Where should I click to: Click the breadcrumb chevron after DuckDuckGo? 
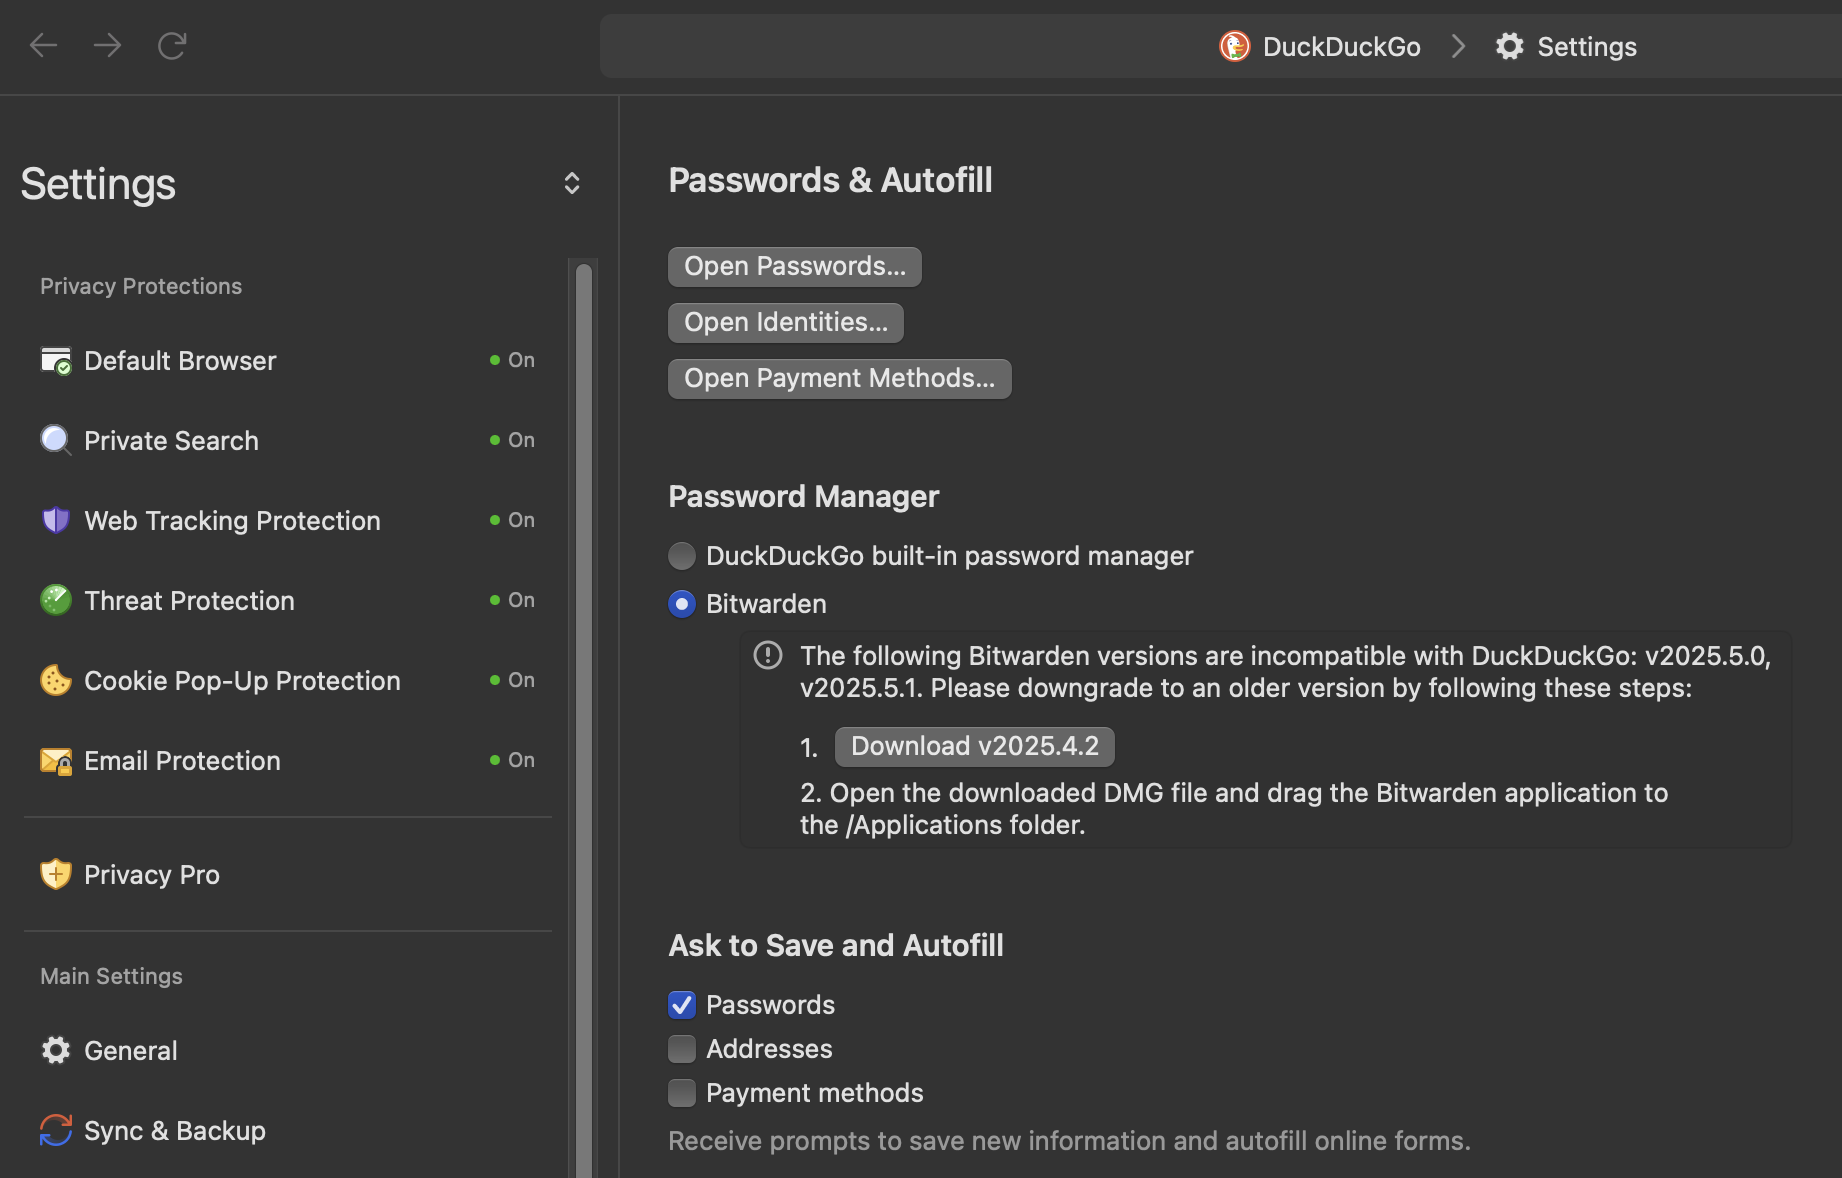coord(1458,46)
